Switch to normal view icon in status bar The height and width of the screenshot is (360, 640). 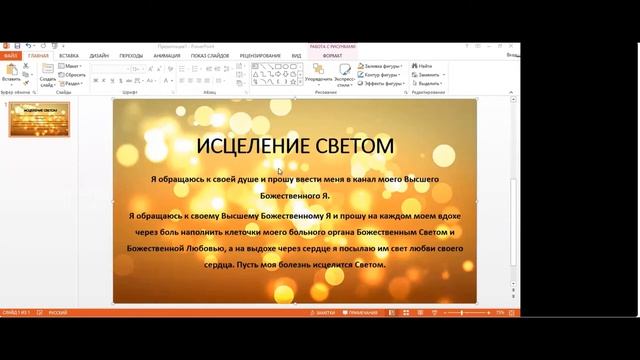click(391, 313)
